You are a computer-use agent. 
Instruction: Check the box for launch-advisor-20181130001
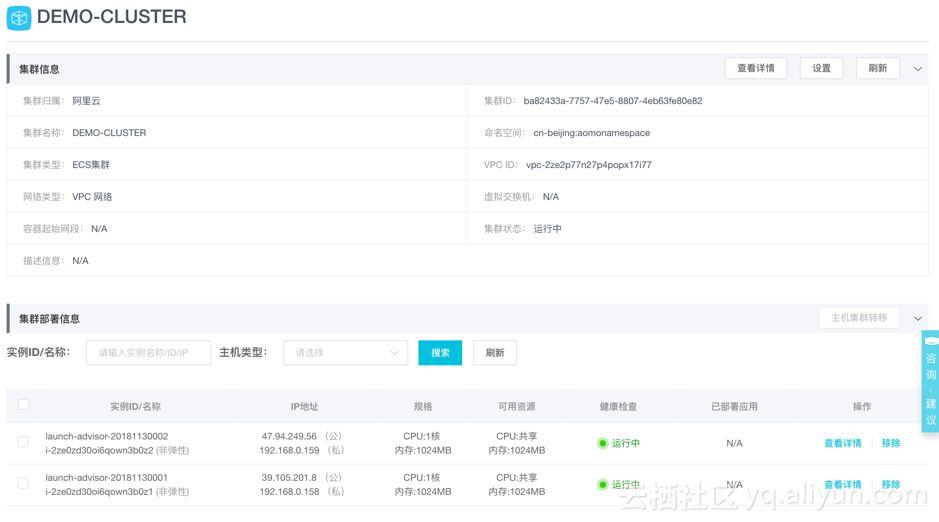23,483
